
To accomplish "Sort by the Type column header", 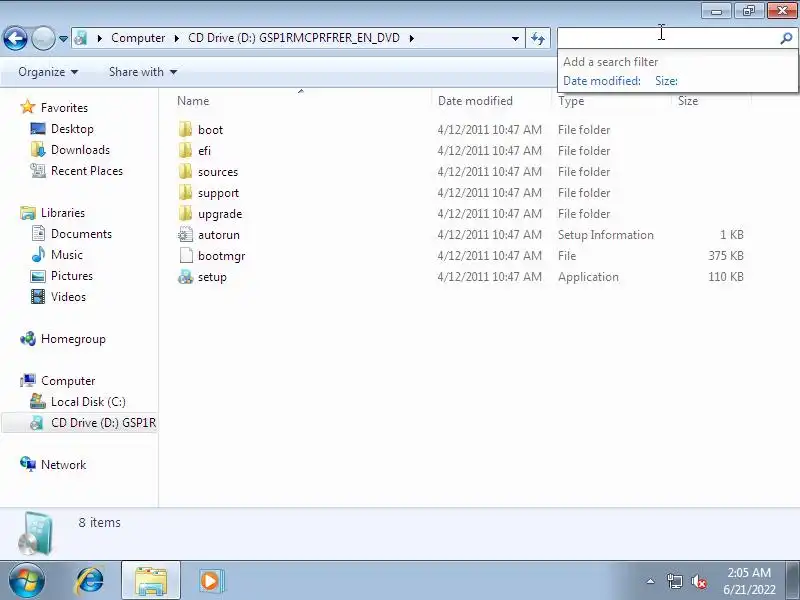I will 570,101.
